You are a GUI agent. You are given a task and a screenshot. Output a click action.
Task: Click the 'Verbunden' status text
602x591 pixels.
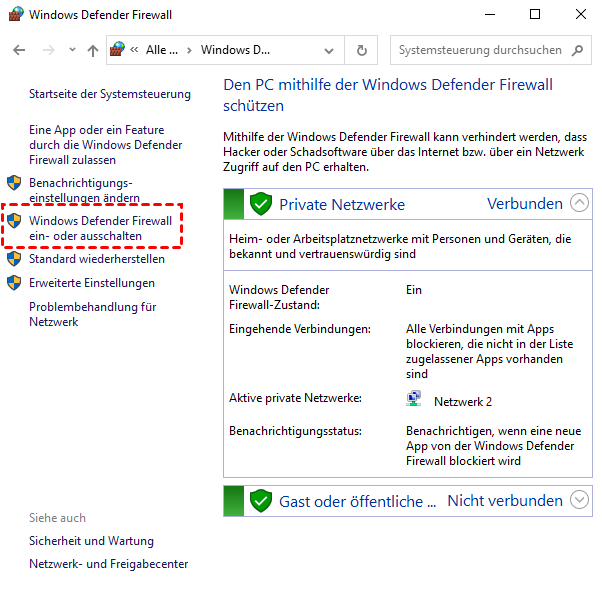coord(525,204)
